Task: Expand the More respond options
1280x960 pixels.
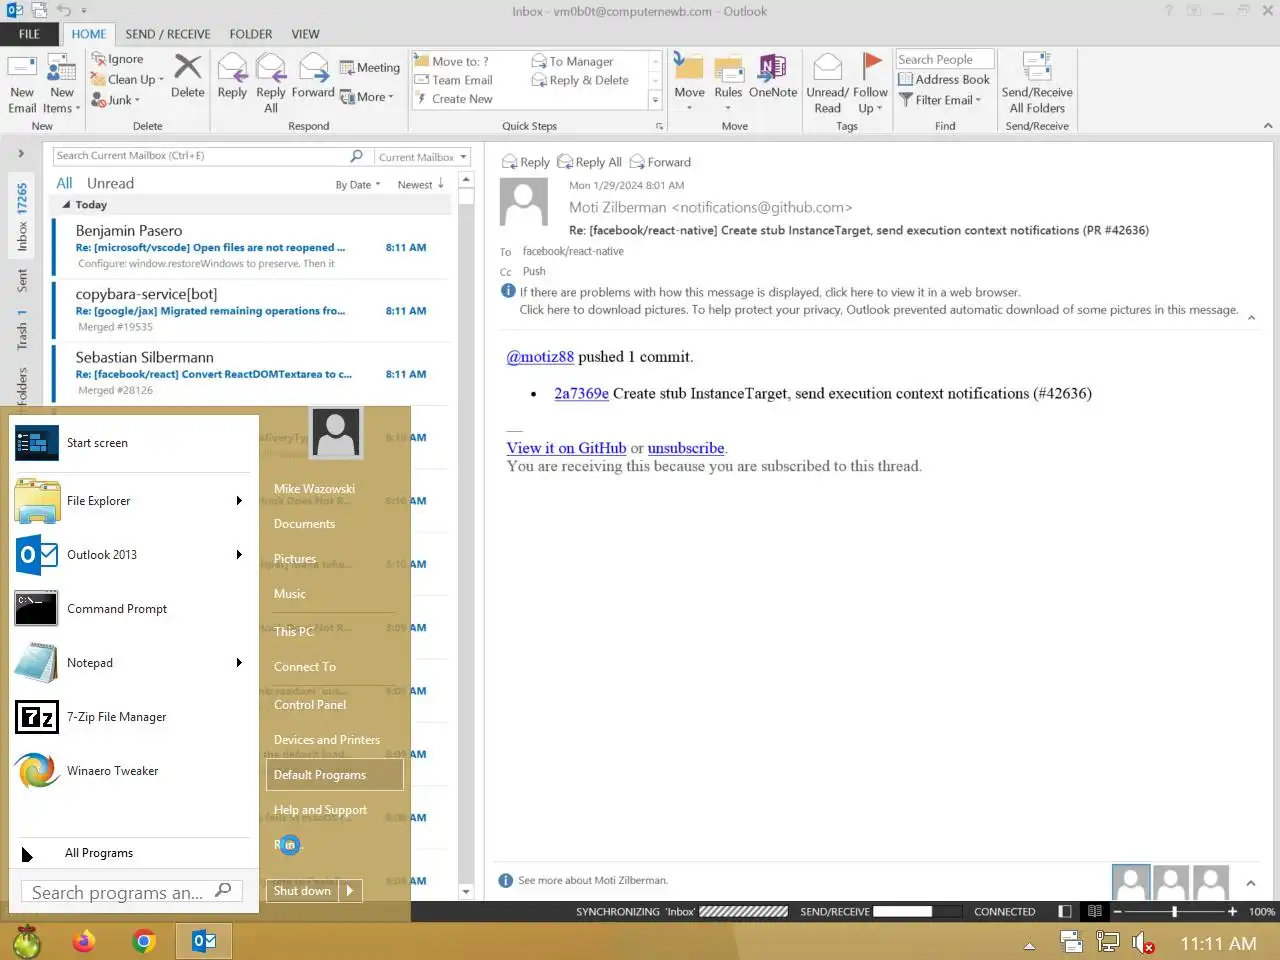Action: click(x=367, y=97)
